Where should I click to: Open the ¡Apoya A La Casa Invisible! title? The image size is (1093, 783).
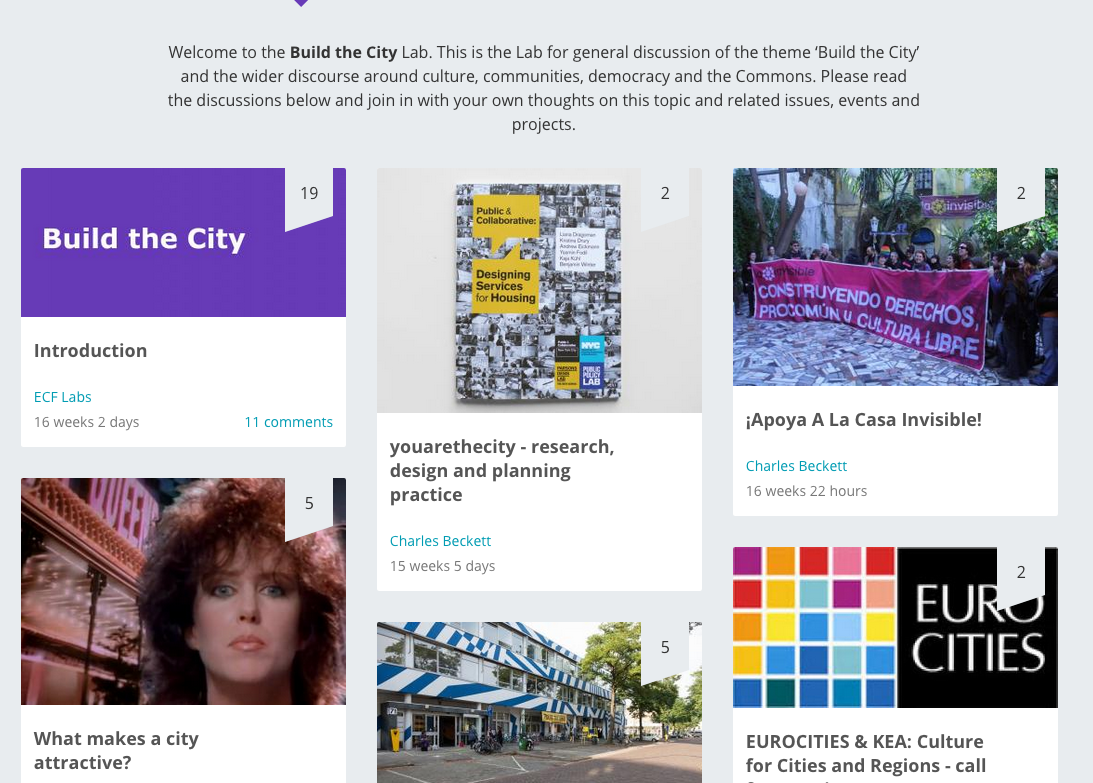click(863, 420)
